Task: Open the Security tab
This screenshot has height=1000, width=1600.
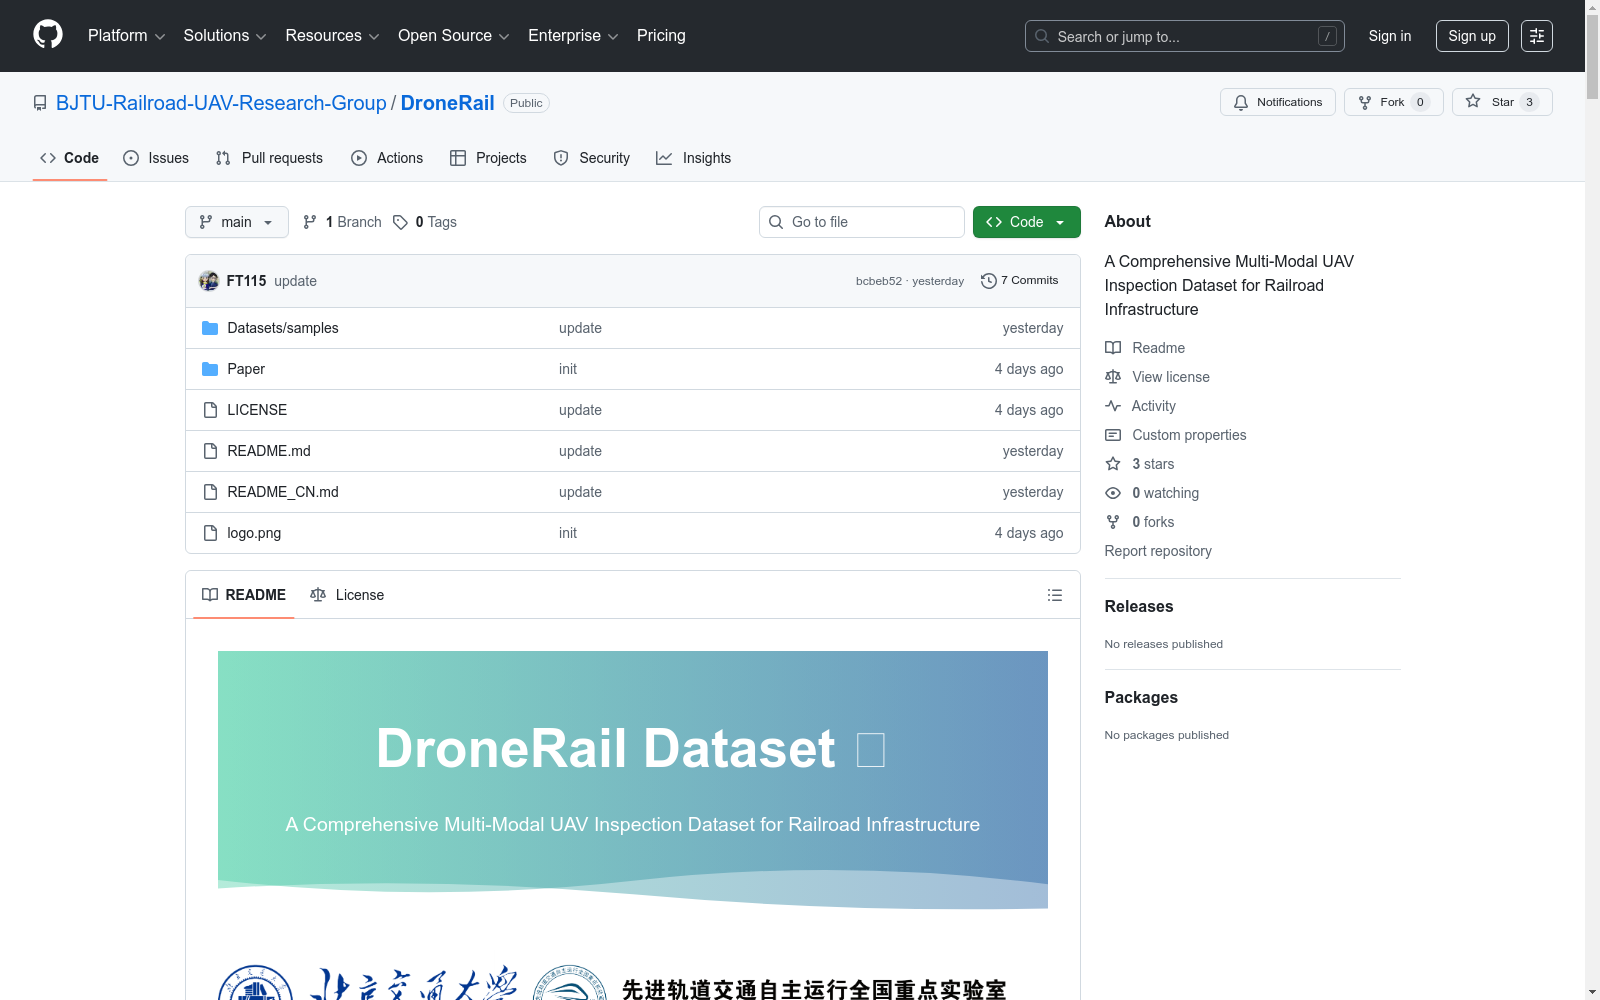Action: (592, 158)
